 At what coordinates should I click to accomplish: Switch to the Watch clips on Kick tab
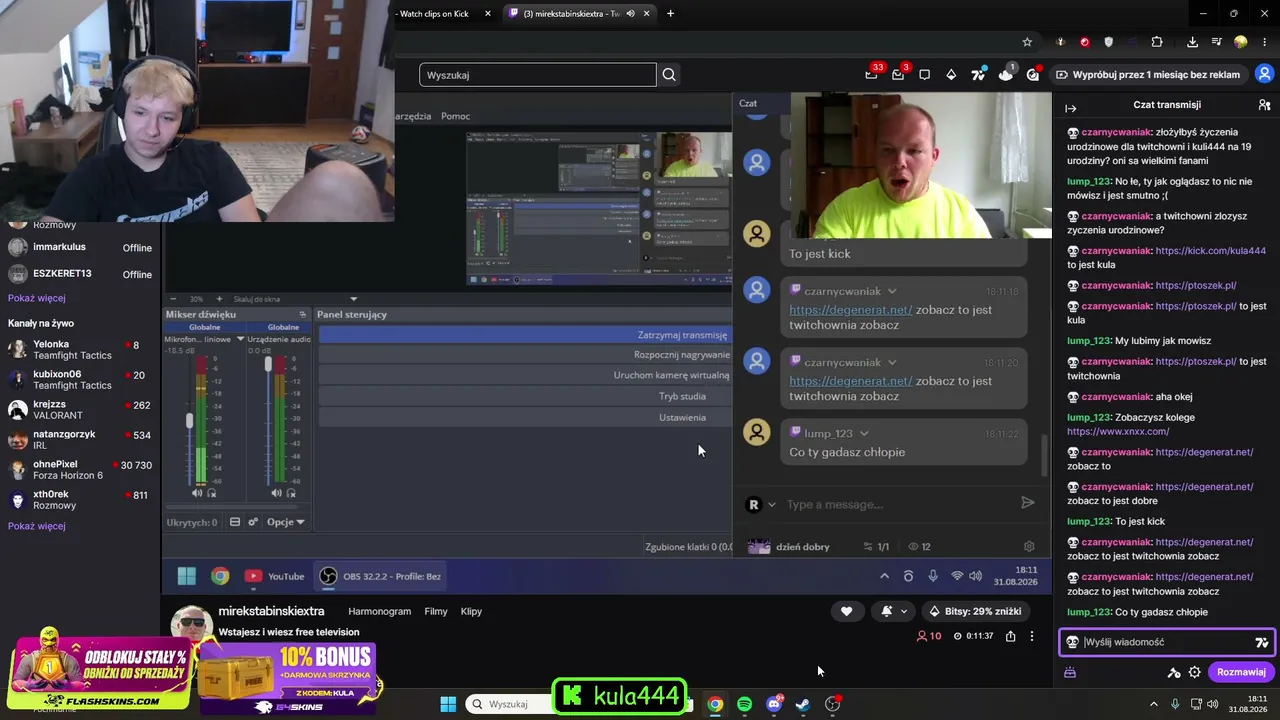click(x=434, y=13)
